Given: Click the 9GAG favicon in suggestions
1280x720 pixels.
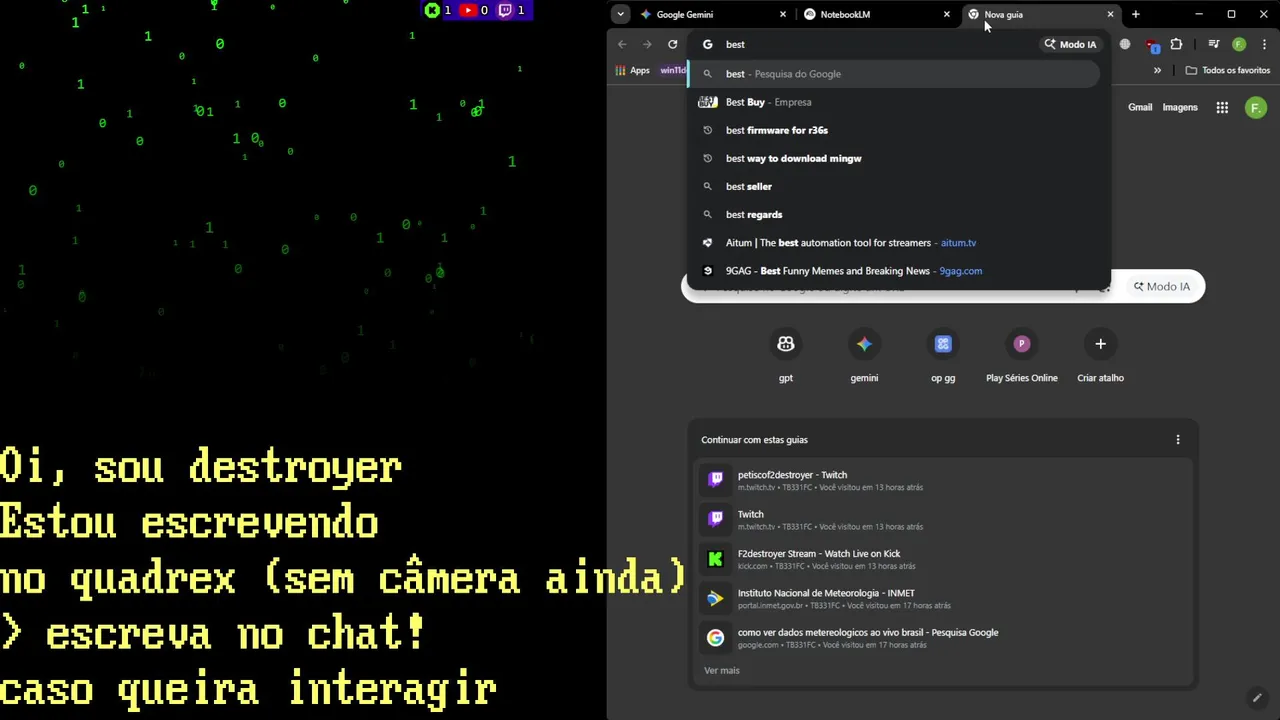Looking at the screenshot, I should (x=707, y=270).
